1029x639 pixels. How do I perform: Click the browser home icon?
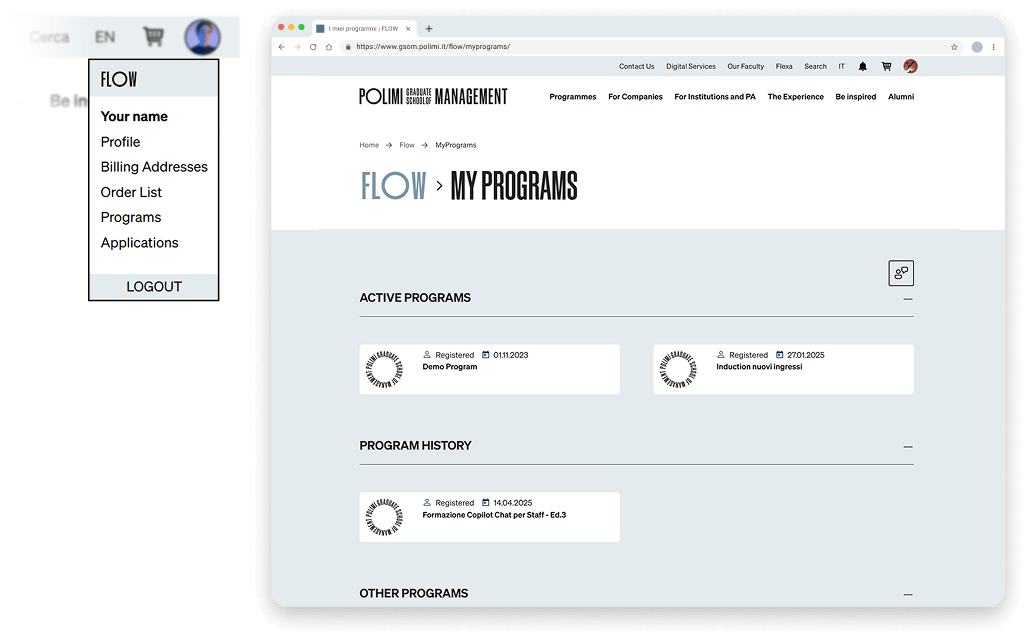point(329,47)
